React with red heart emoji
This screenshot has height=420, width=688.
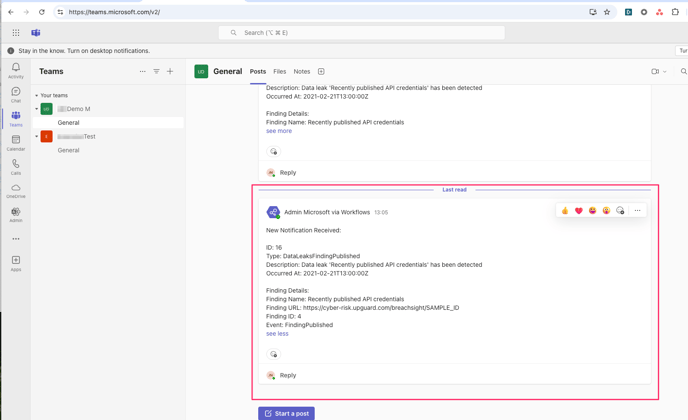[x=579, y=211]
